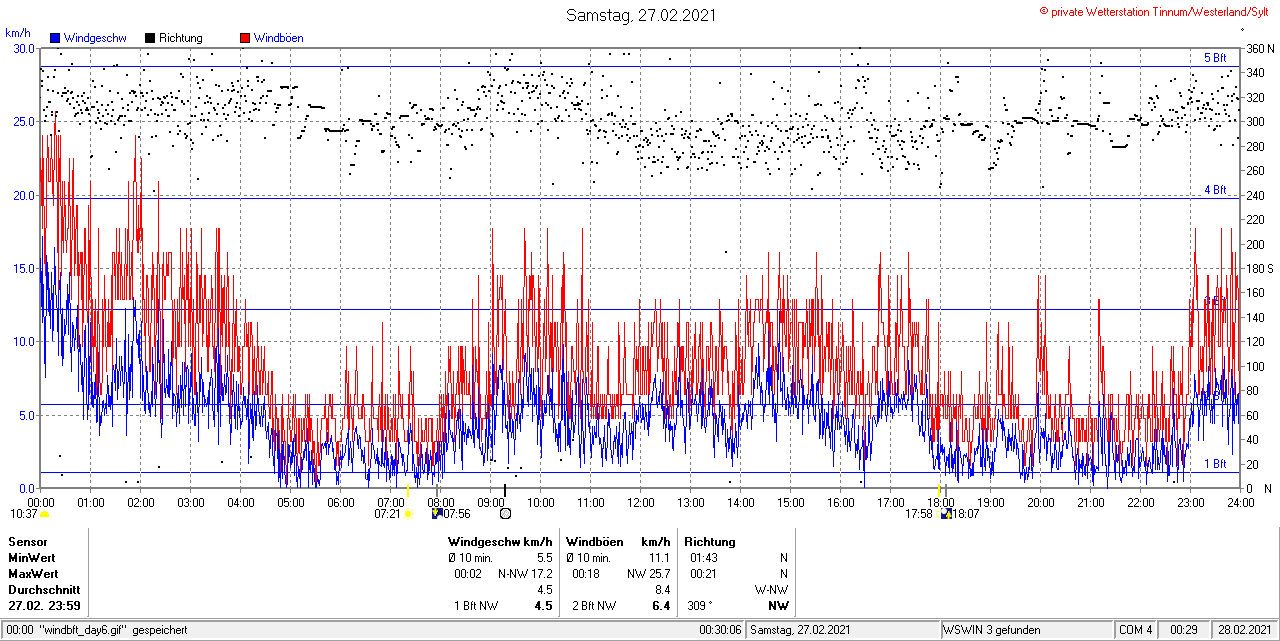Click the windbft_day6.gif gespeichert status message
Viewport: 1280px width, 641px height.
coord(96,630)
